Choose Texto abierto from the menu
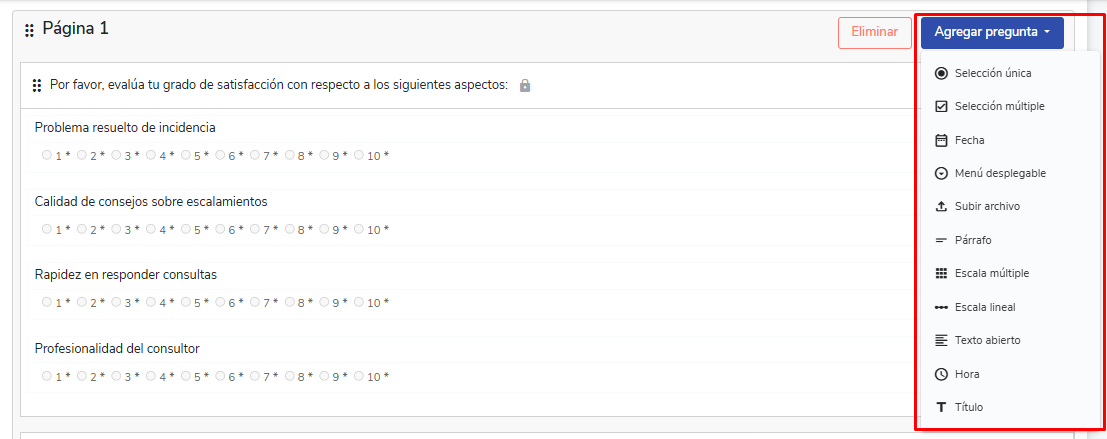The height and width of the screenshot is (439, 1107). coord(987,340)
